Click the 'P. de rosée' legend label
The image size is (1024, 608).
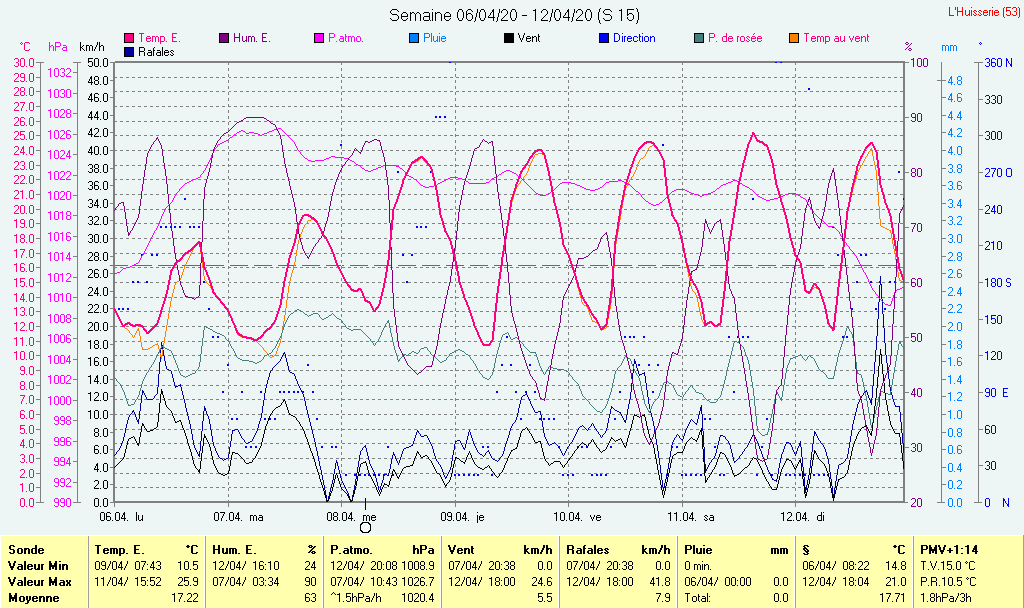coord(735,38)
